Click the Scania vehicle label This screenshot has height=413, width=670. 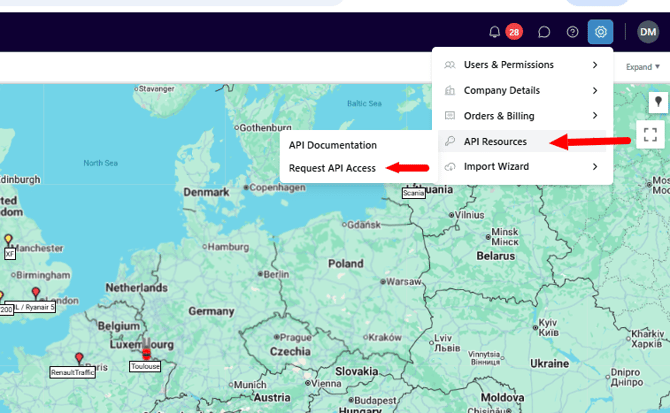414,193
